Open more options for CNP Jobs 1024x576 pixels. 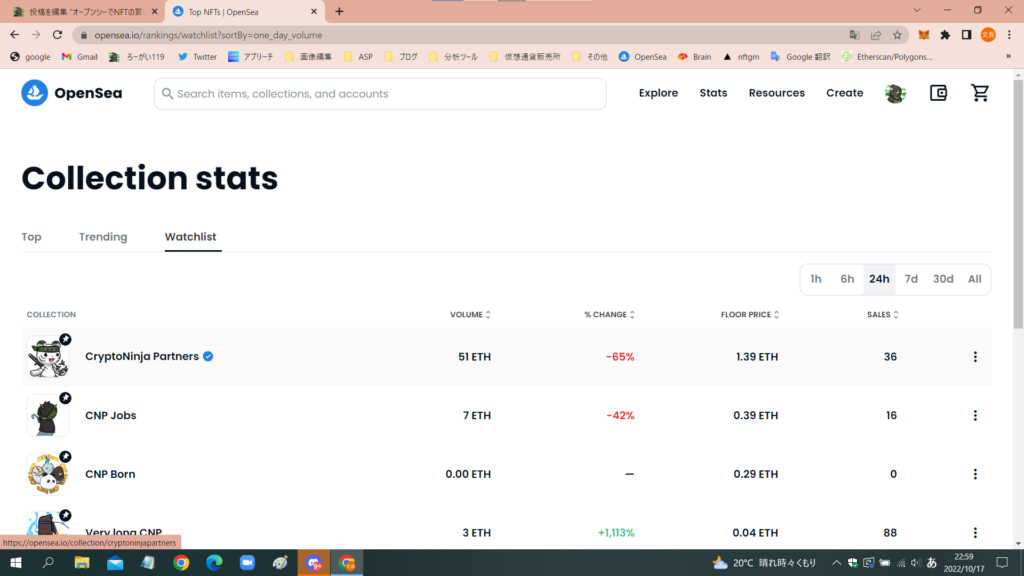975,415
